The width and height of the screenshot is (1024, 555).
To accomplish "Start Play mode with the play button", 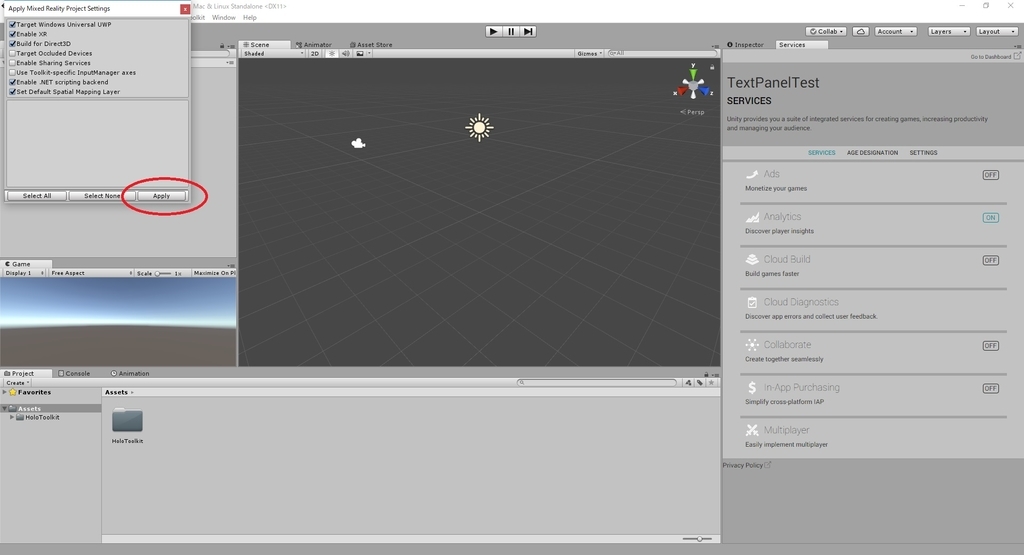I will coord(494,31).
